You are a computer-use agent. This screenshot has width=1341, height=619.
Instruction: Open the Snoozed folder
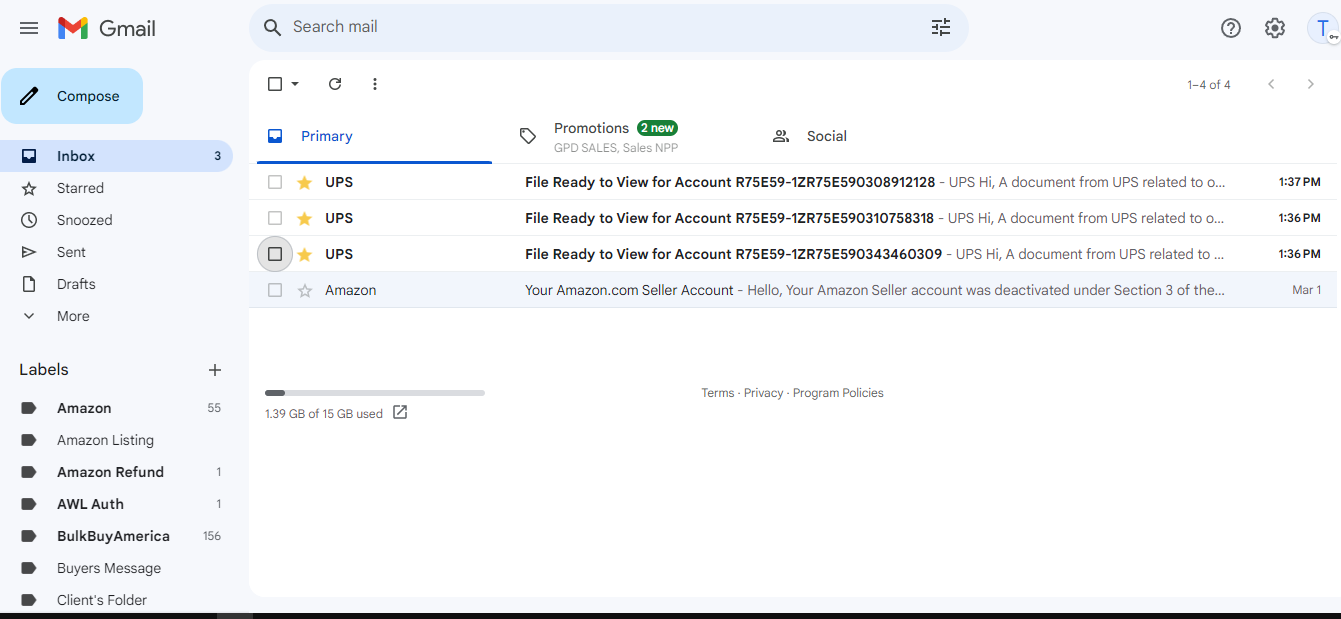116,220
